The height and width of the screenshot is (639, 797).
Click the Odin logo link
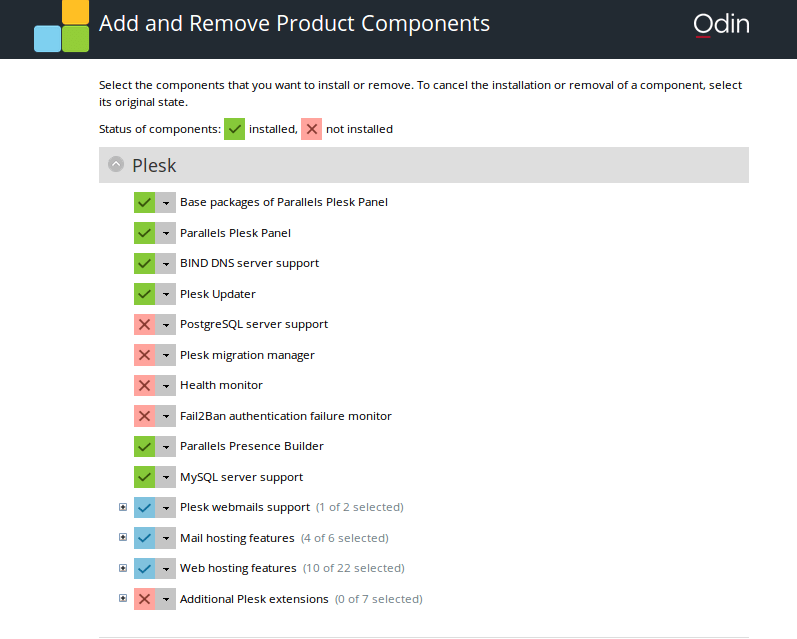721,24
